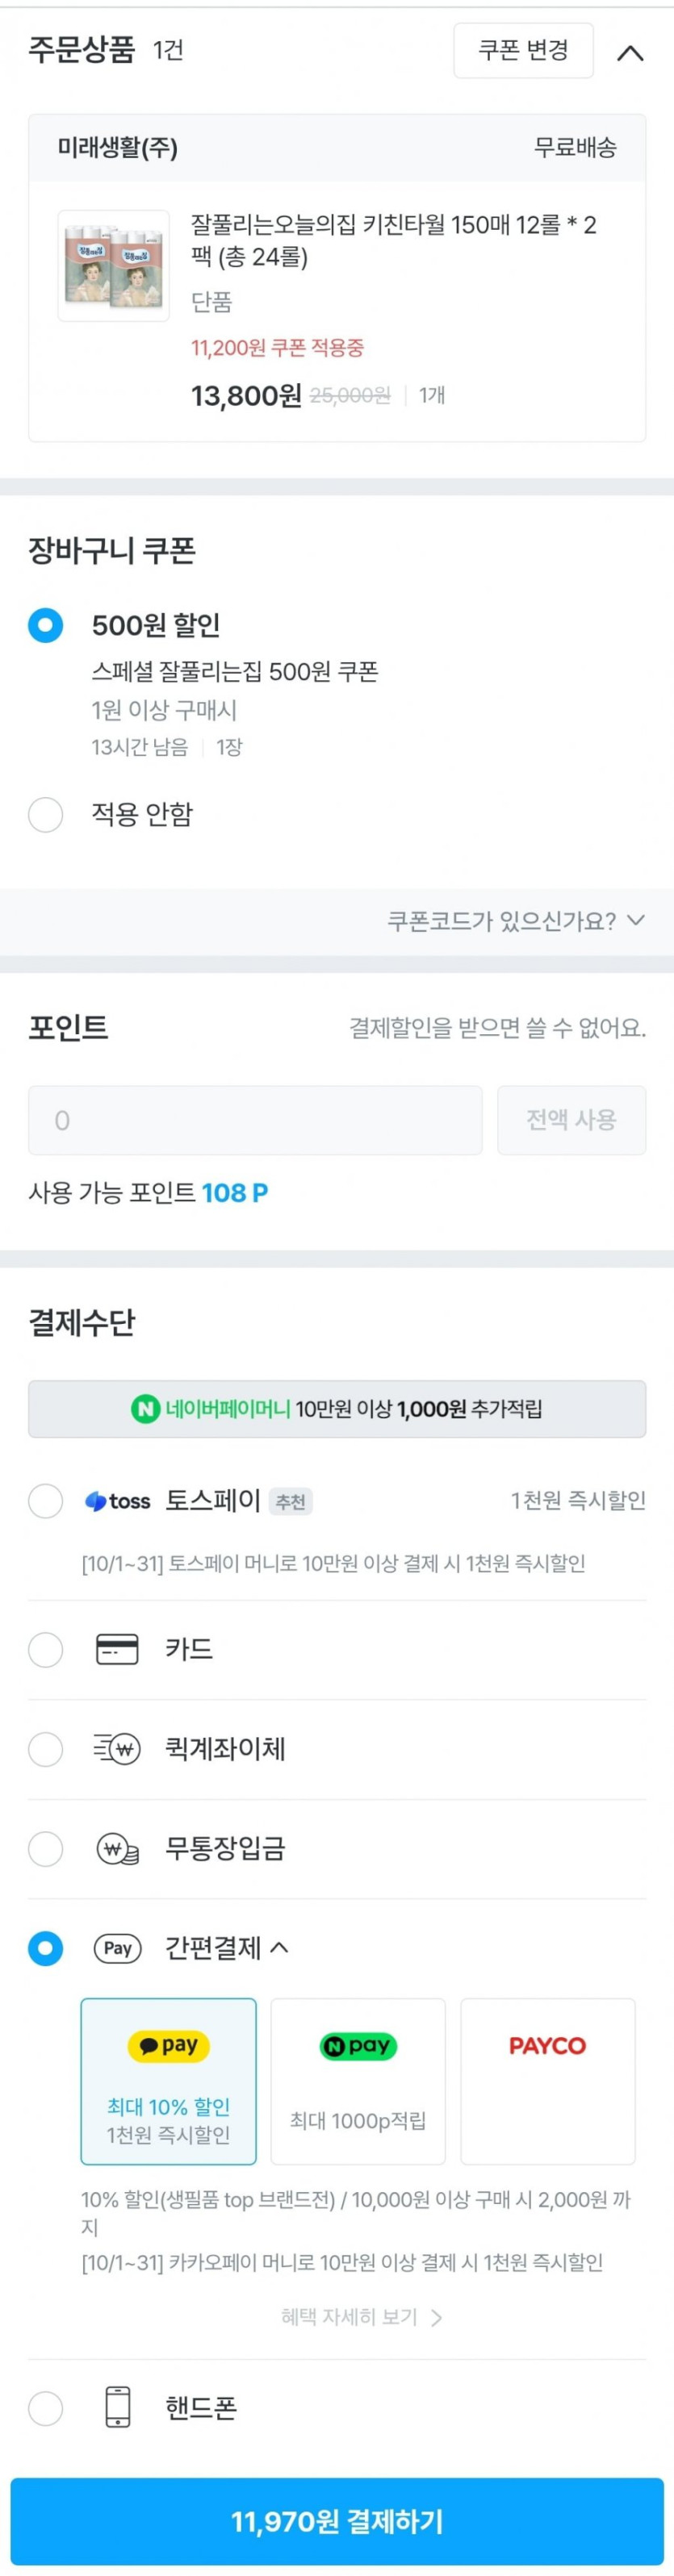Select the 적용 안함 radio option
The height and width of the screenshot is (2576, 674).
[x=45, y=814]
